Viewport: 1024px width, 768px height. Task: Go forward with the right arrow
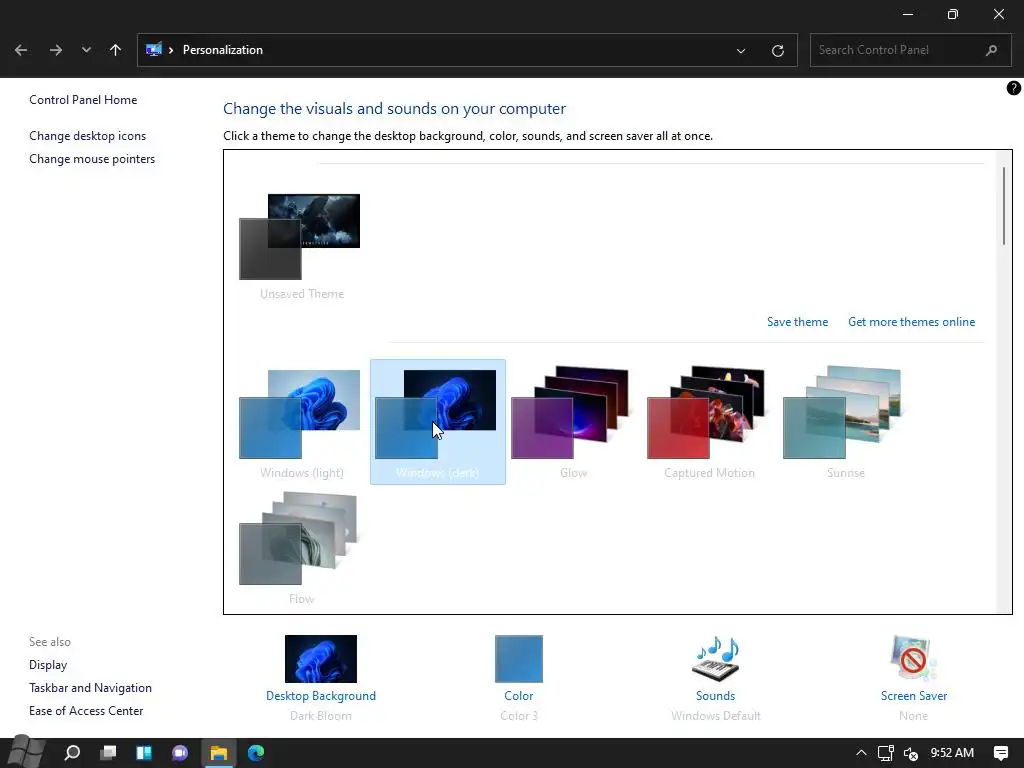pos(56,50)
